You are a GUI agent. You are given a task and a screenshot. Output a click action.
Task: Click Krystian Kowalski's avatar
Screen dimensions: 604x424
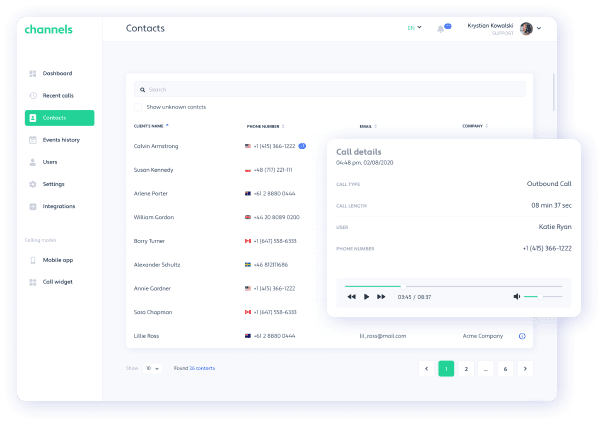coord(526,28)
